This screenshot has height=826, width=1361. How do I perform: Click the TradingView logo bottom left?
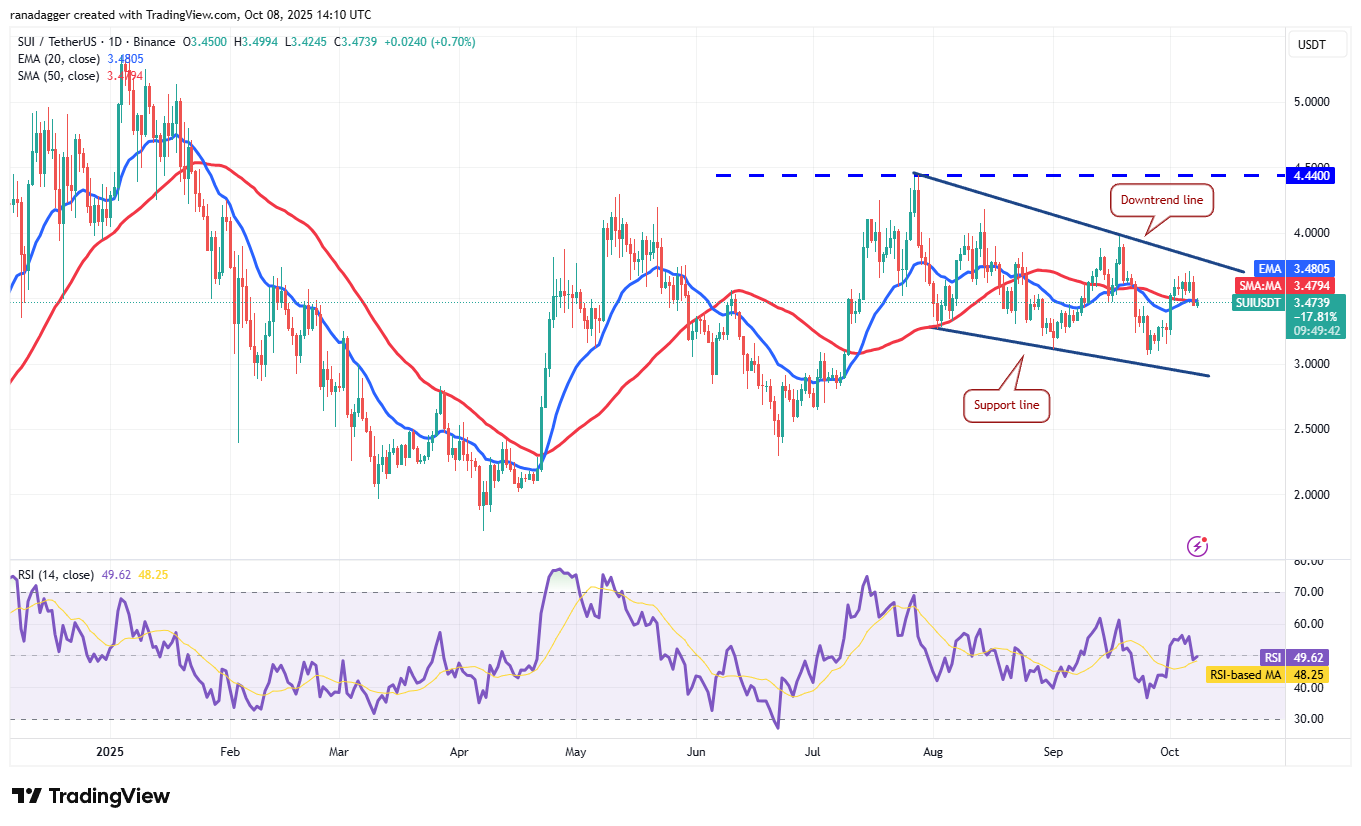pos(90,796)
